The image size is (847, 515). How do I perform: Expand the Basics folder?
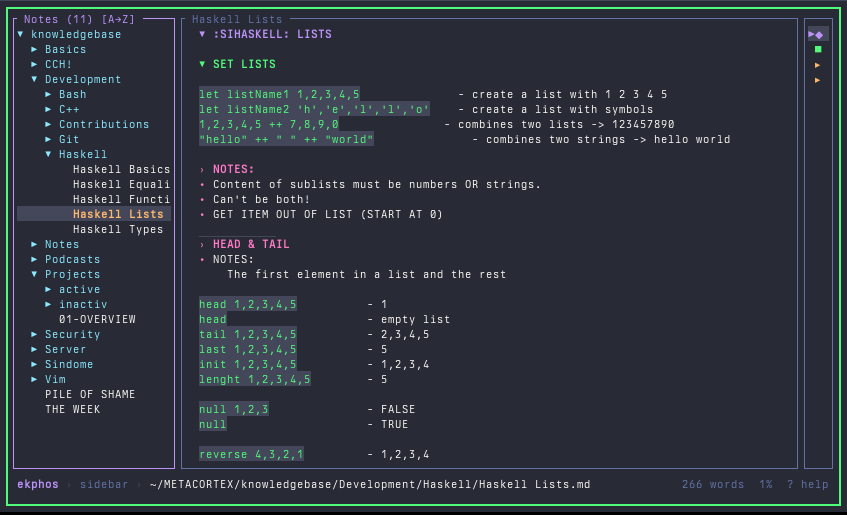[x=34, y=49]
